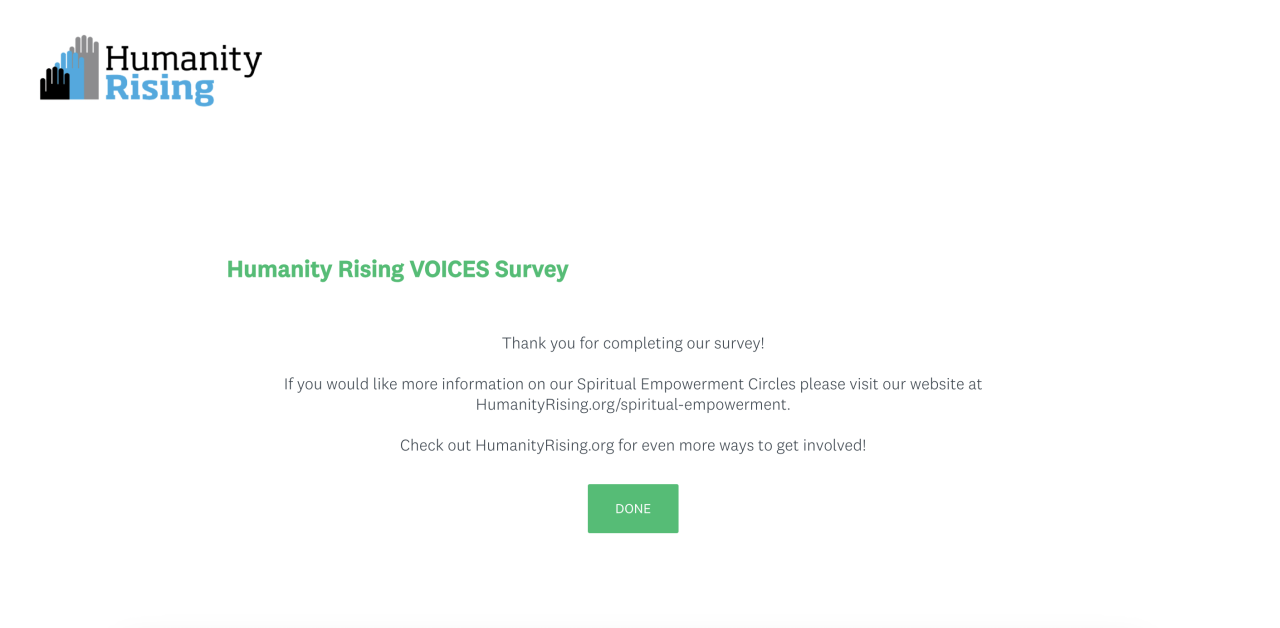Open the HumanityRising.org/spiritual-empowerment address
The image size is (1280, 628).
[632, 405]
